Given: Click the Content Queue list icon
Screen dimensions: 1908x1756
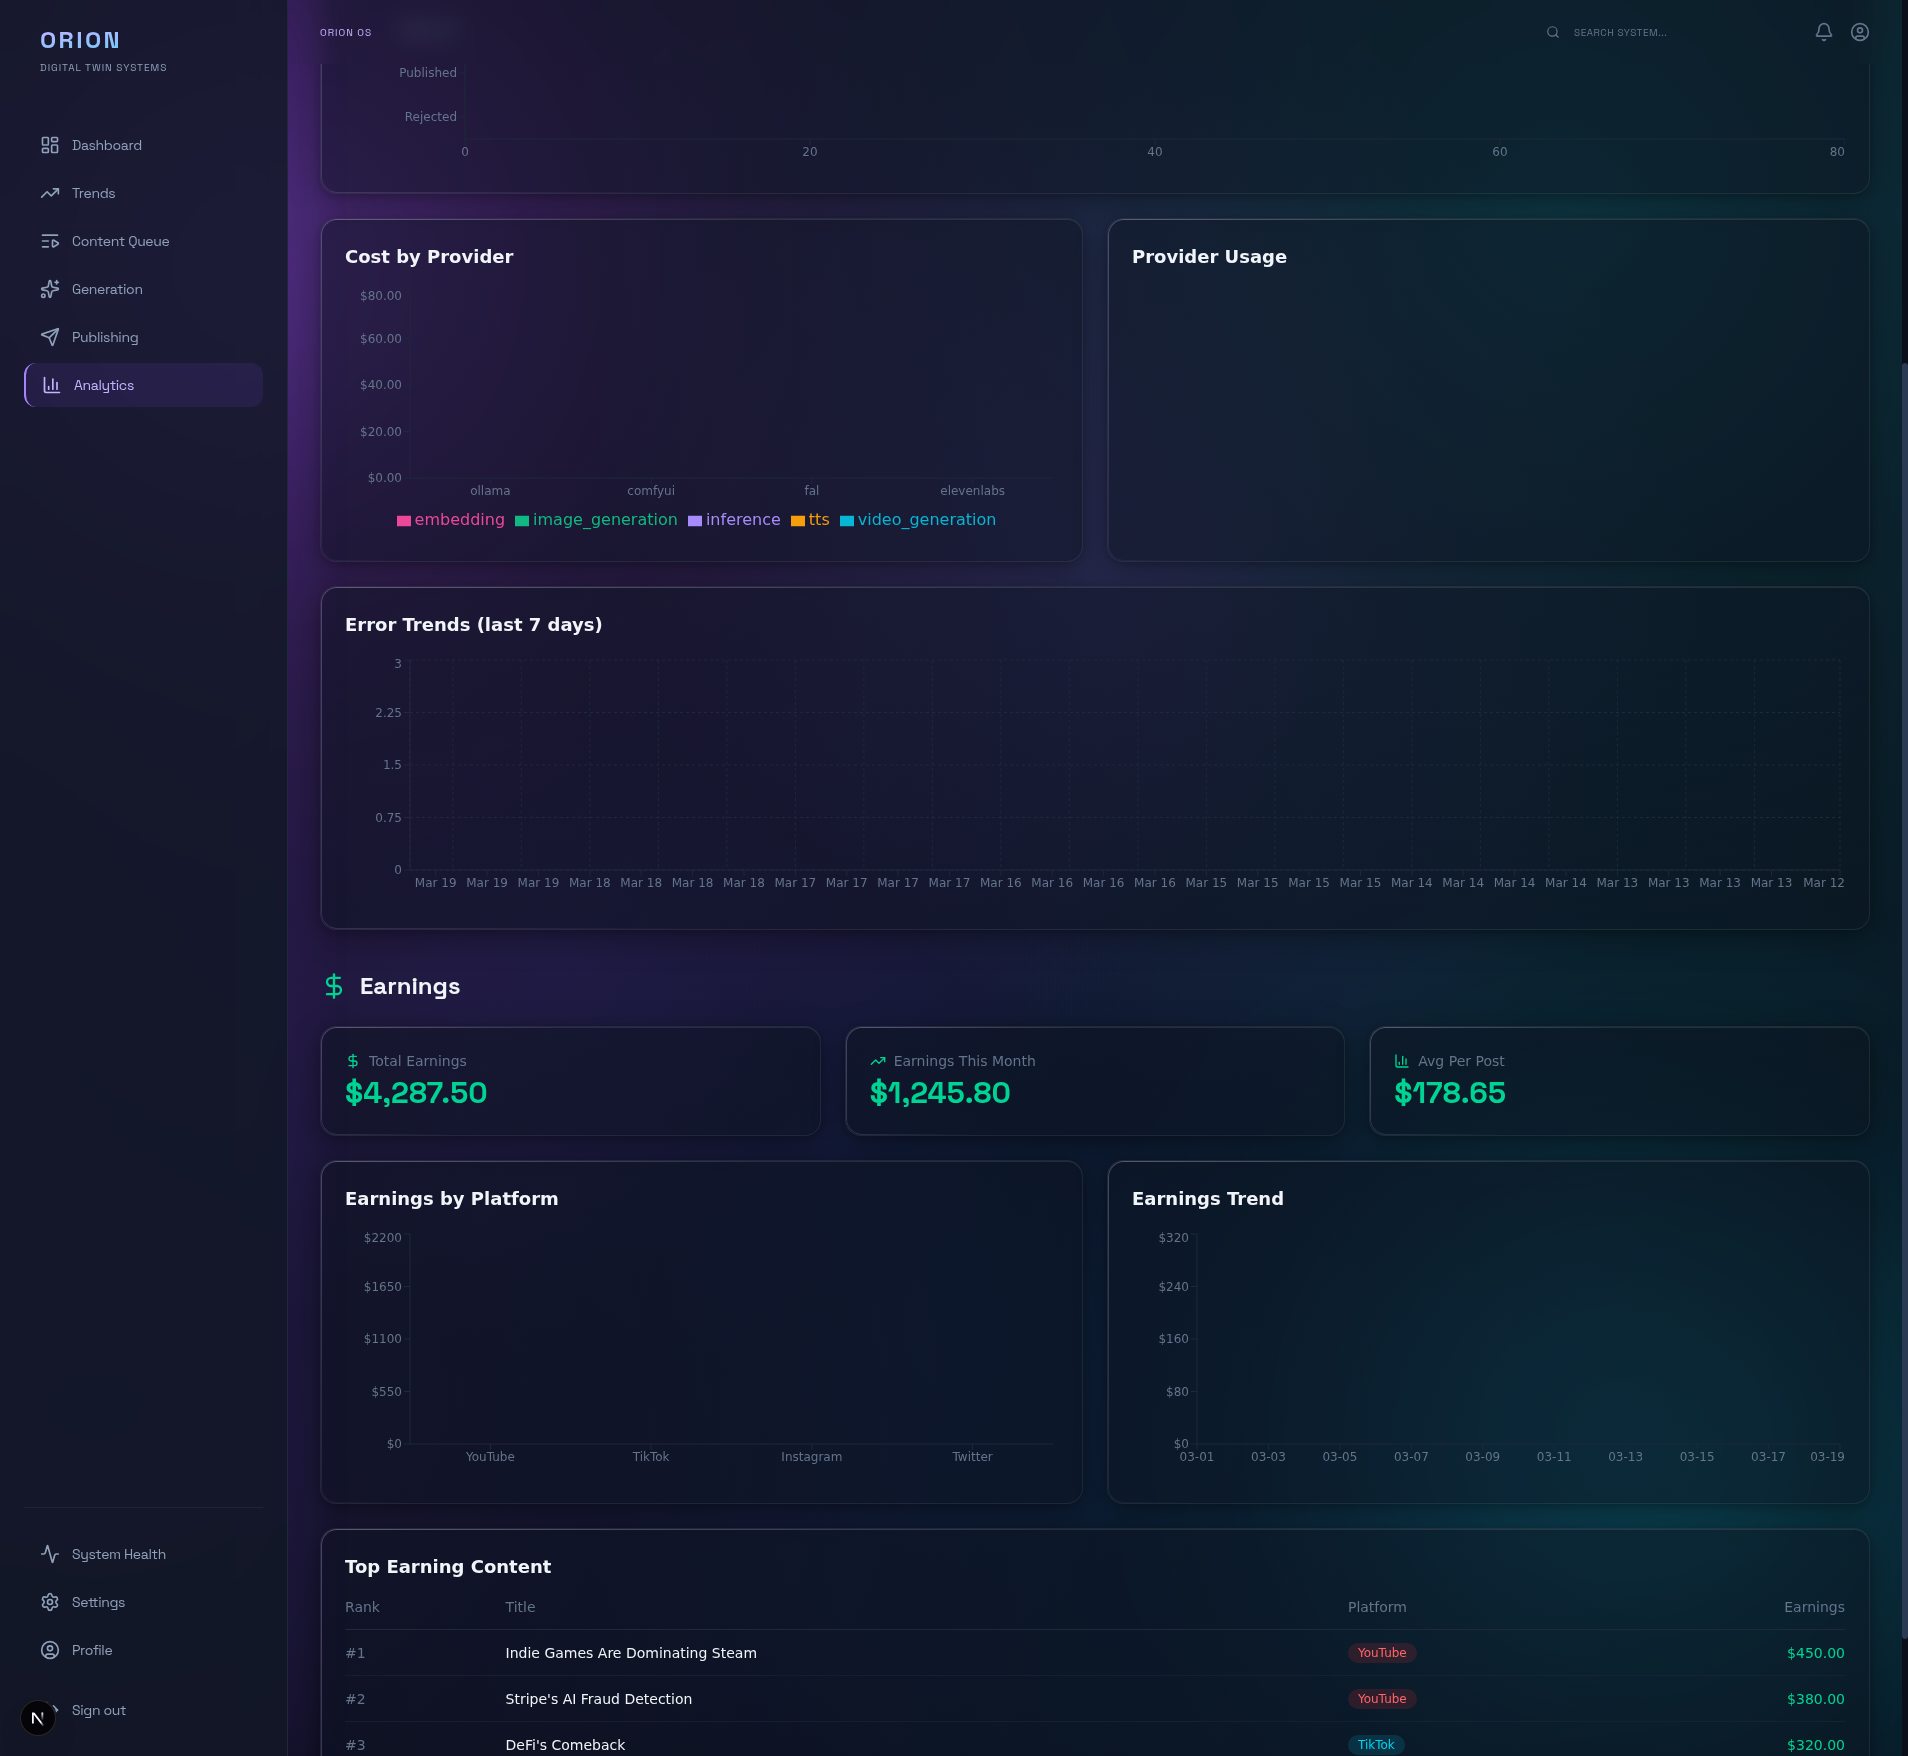Looking at the screenshot, I should click(51, 241).
